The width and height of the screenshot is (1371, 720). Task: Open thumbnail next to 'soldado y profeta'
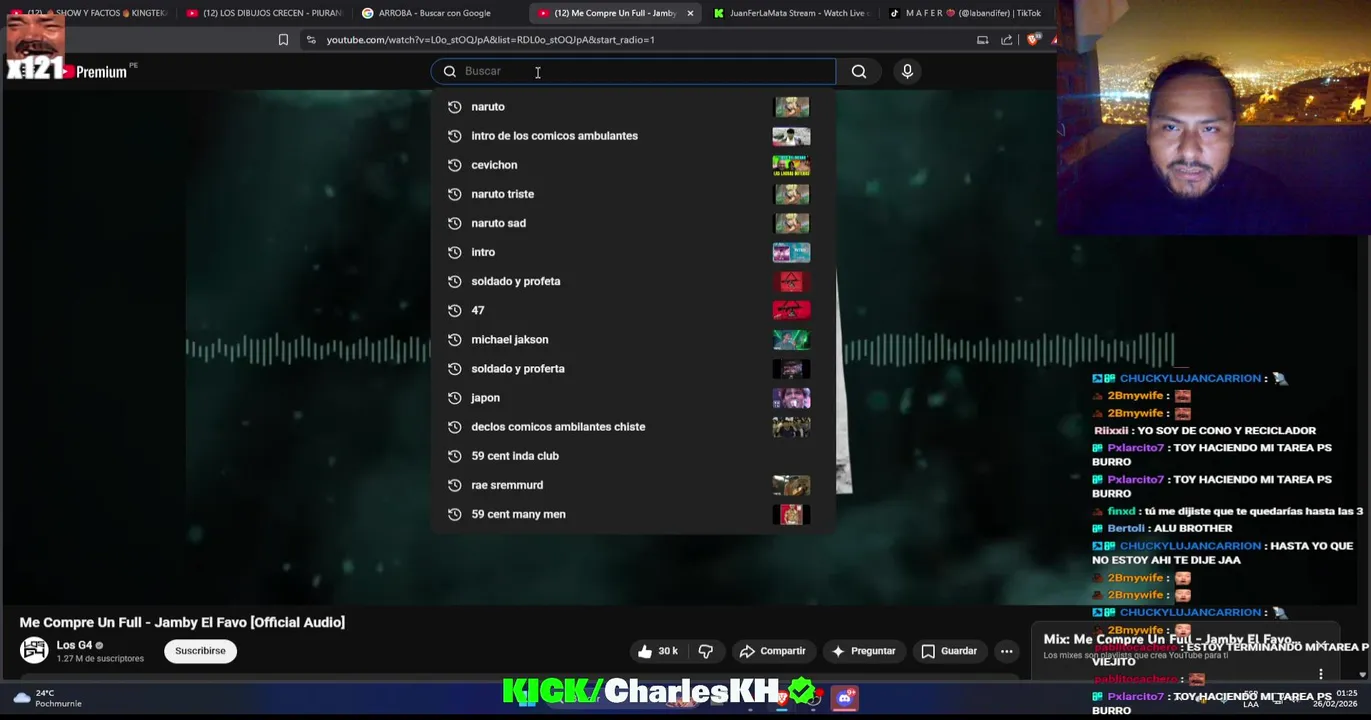tap(791, 281)
